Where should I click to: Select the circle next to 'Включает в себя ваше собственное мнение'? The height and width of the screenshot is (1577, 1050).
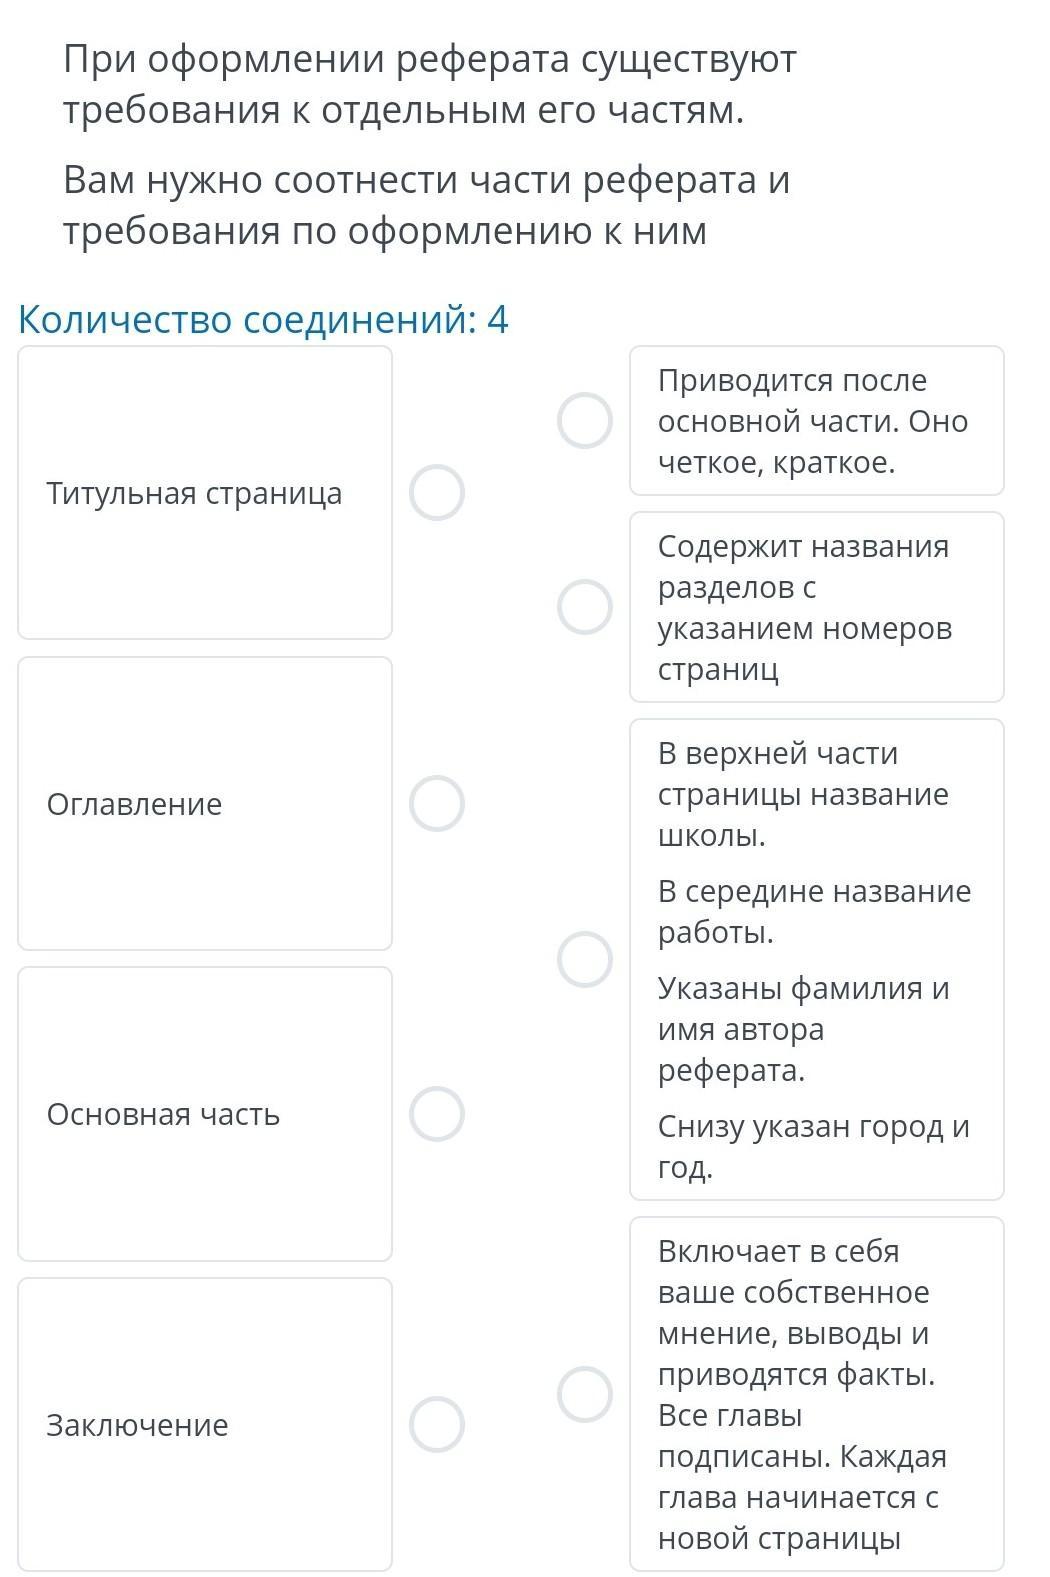tap(585, 1394)
